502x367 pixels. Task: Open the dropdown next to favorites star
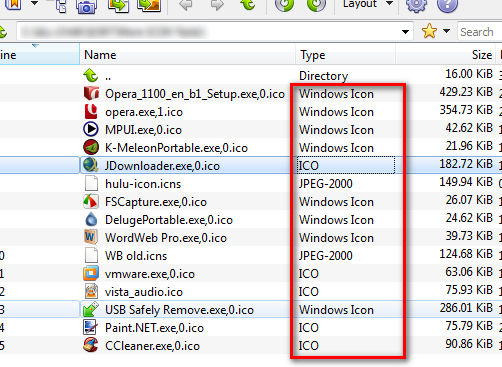tap(447, 31)
